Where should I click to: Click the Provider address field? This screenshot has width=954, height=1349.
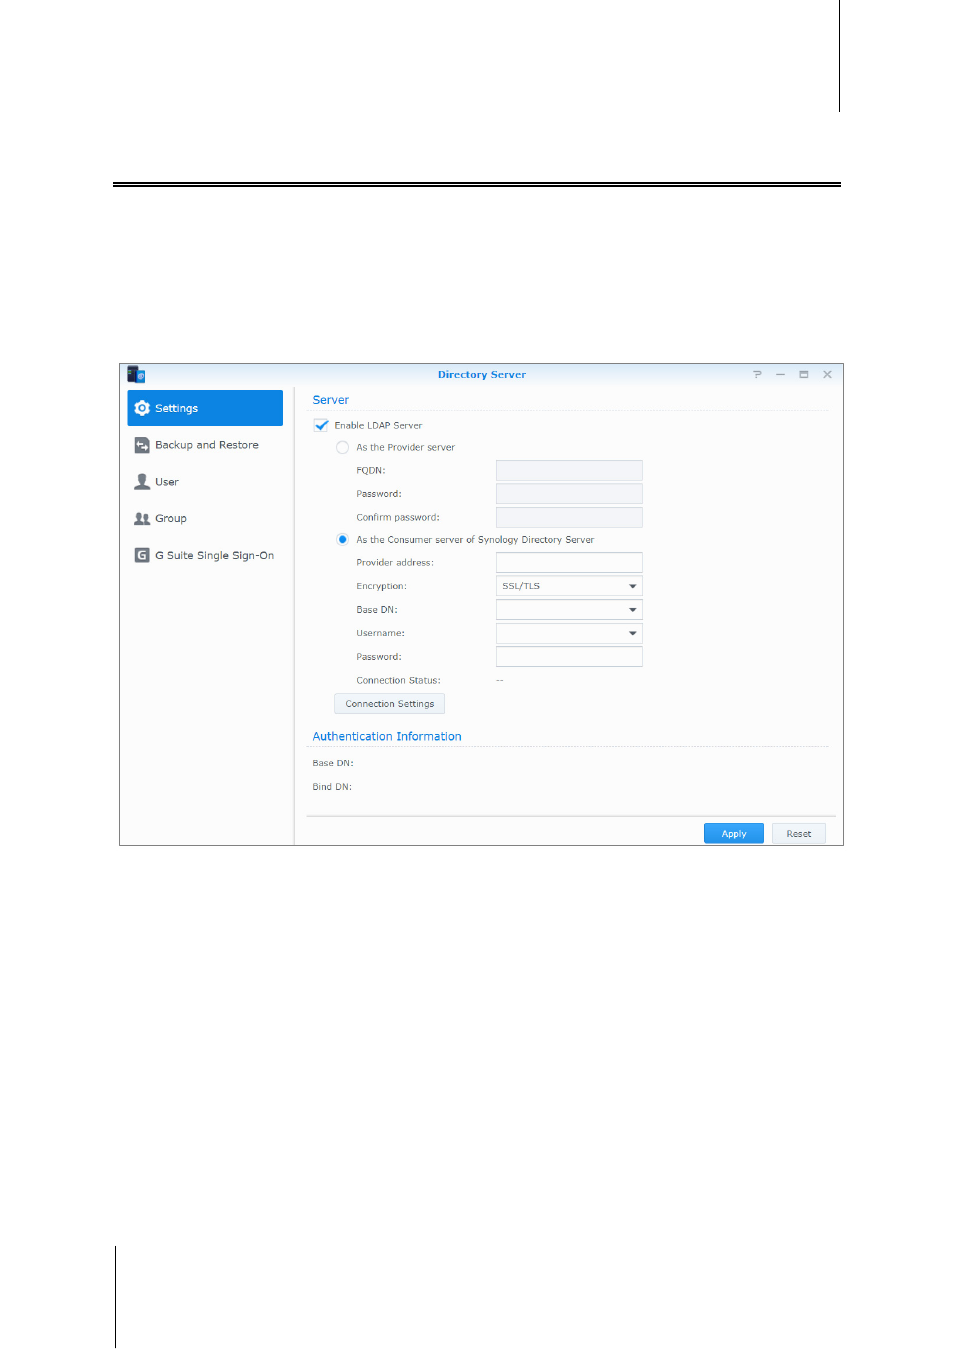point(569,563)
